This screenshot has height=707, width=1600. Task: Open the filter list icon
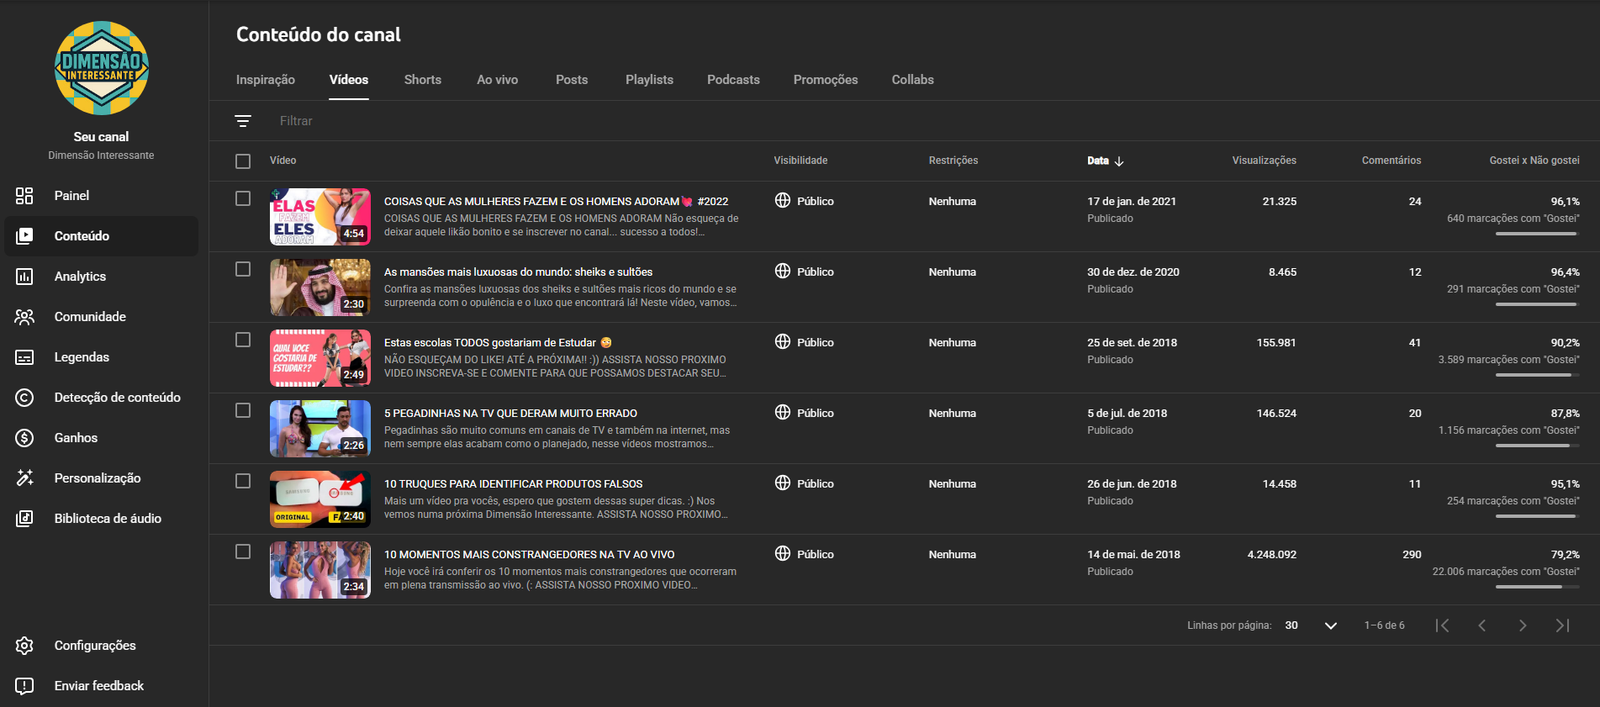pos(243,121)
